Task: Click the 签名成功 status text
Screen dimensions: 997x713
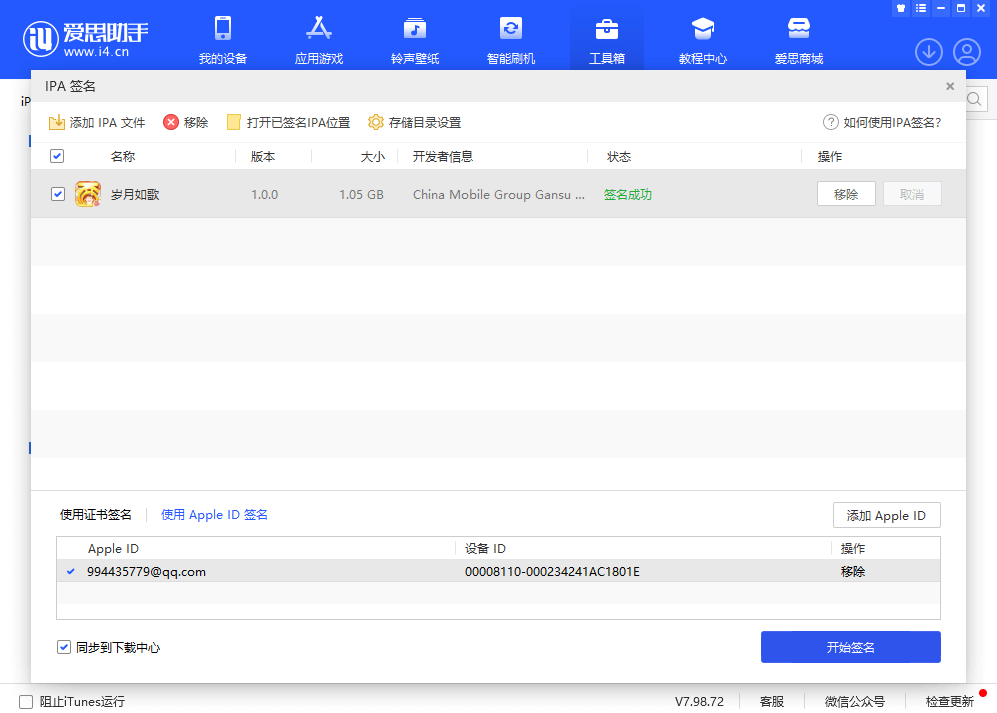Action: (628, 195)
